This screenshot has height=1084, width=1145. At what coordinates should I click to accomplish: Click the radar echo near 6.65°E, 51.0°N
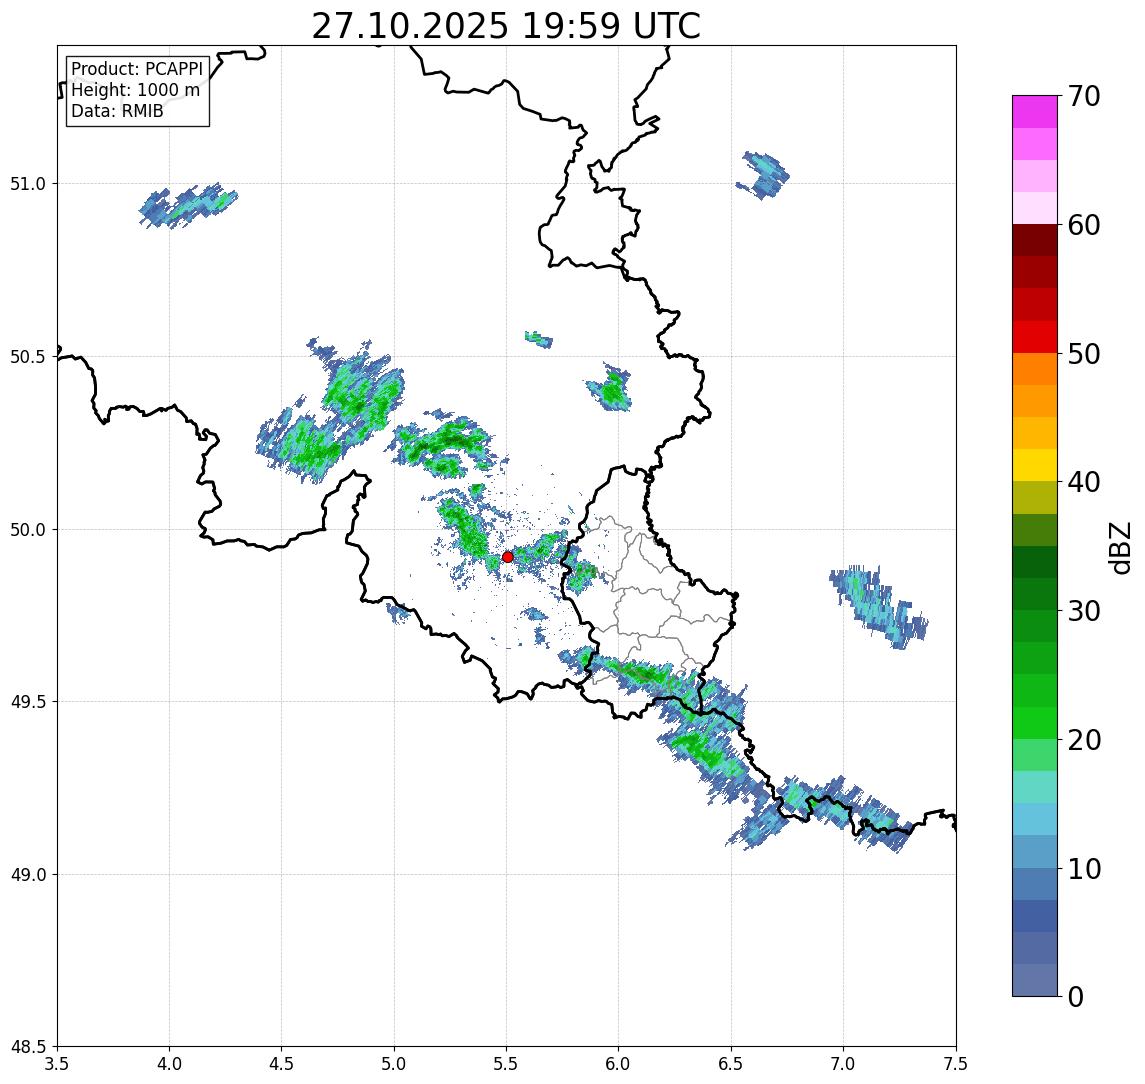click(763, 175)
